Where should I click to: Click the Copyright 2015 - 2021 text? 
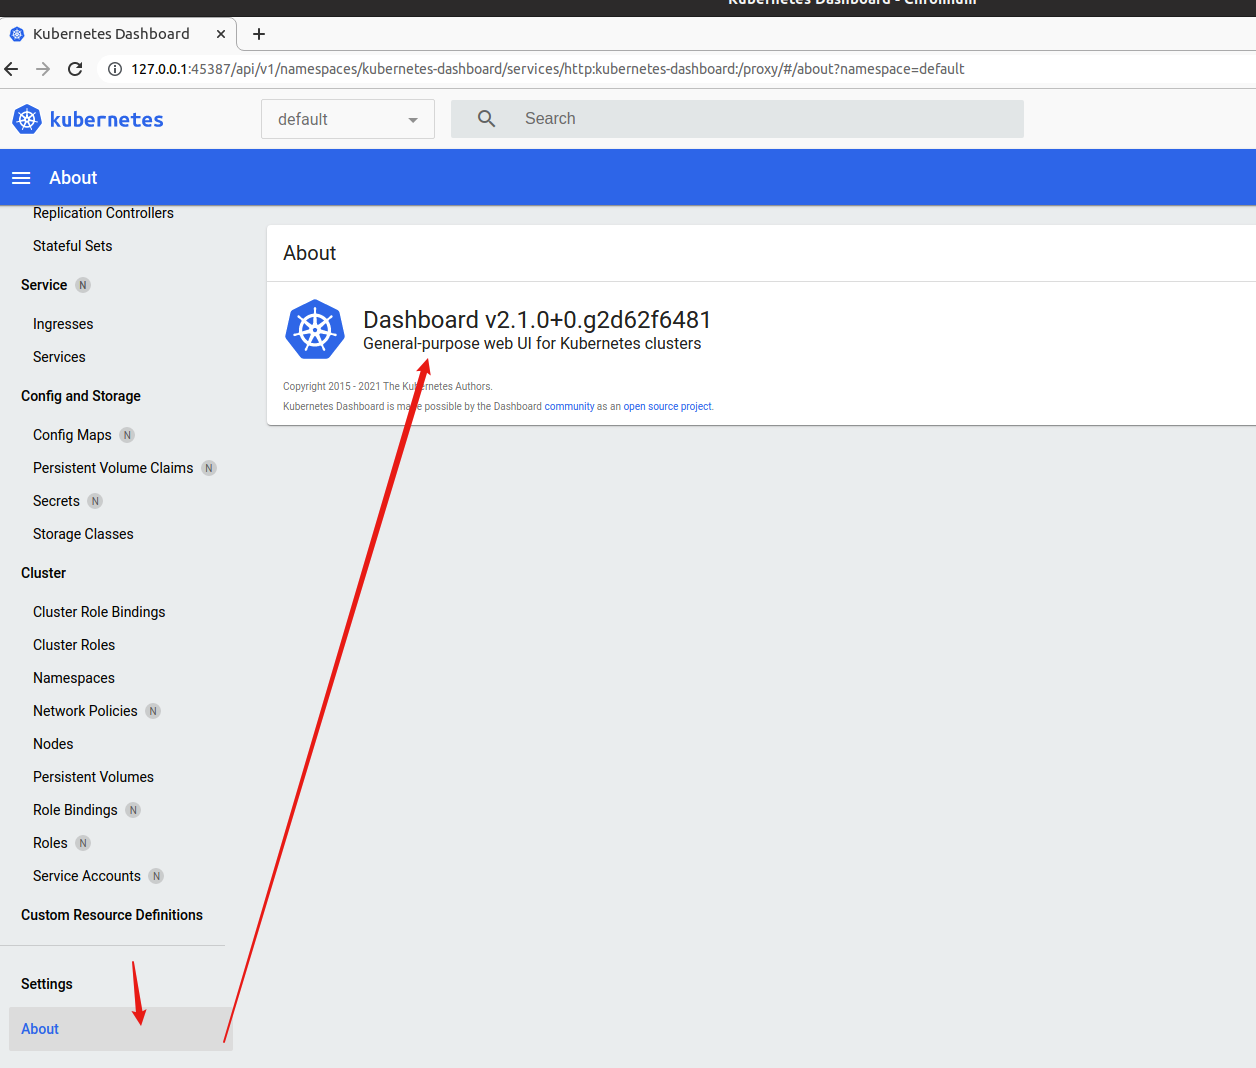click(x=388, y=386)
